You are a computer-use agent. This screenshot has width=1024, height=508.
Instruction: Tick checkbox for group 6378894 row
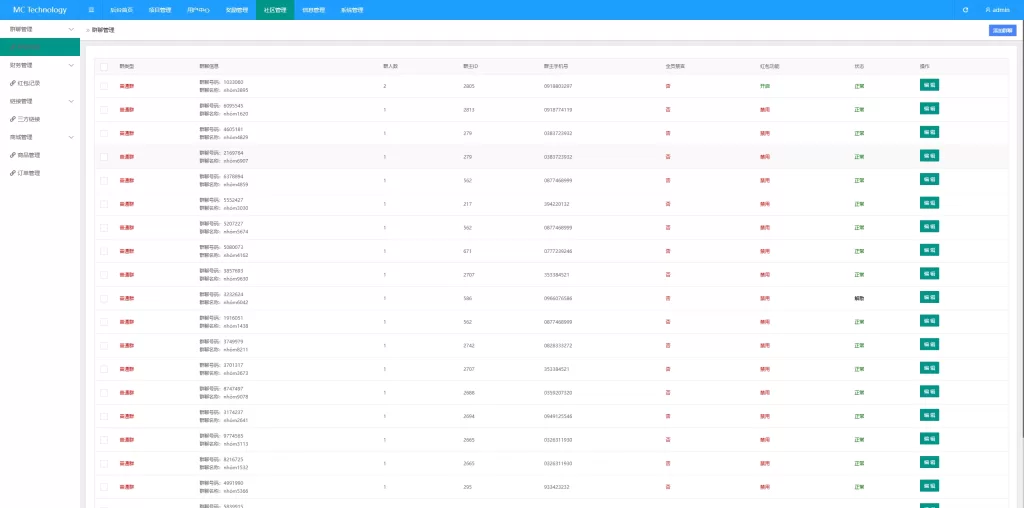pos(104,180)
